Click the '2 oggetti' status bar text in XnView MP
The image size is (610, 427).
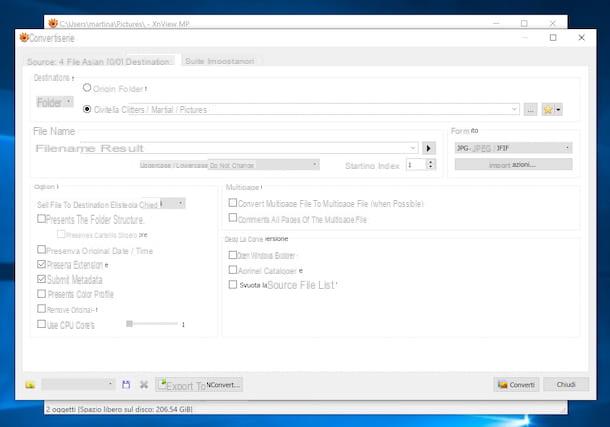pos(119,409)
